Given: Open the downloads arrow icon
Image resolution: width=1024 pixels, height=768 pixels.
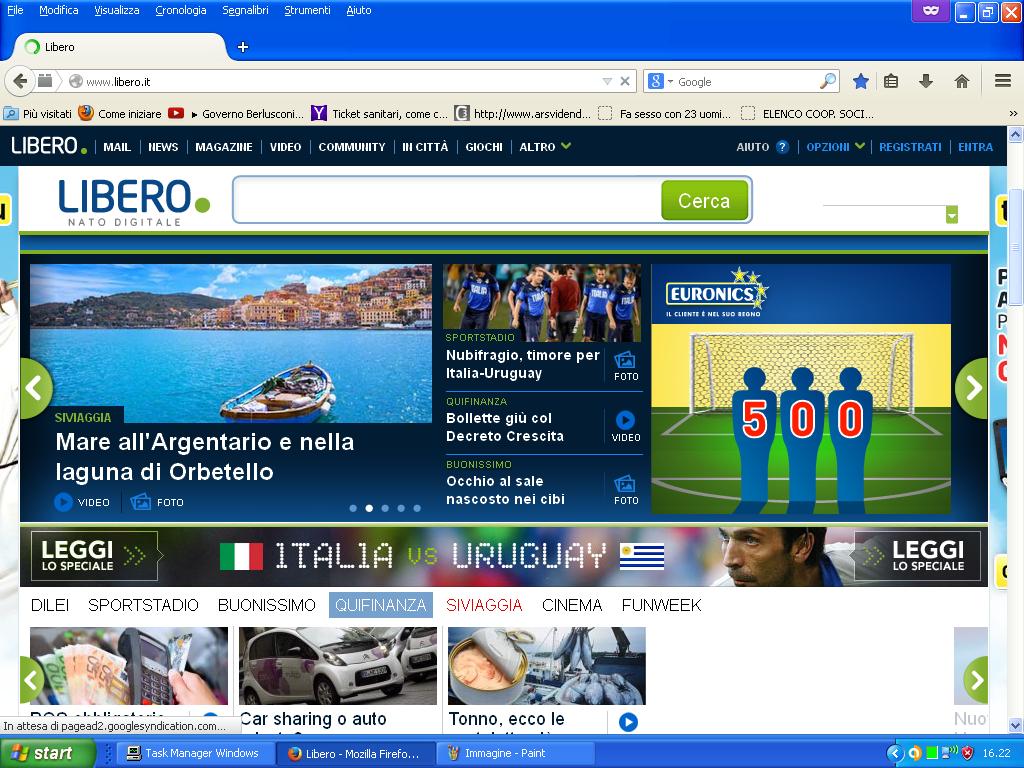Looking at the screenshot, I should [x=925, y=81].
